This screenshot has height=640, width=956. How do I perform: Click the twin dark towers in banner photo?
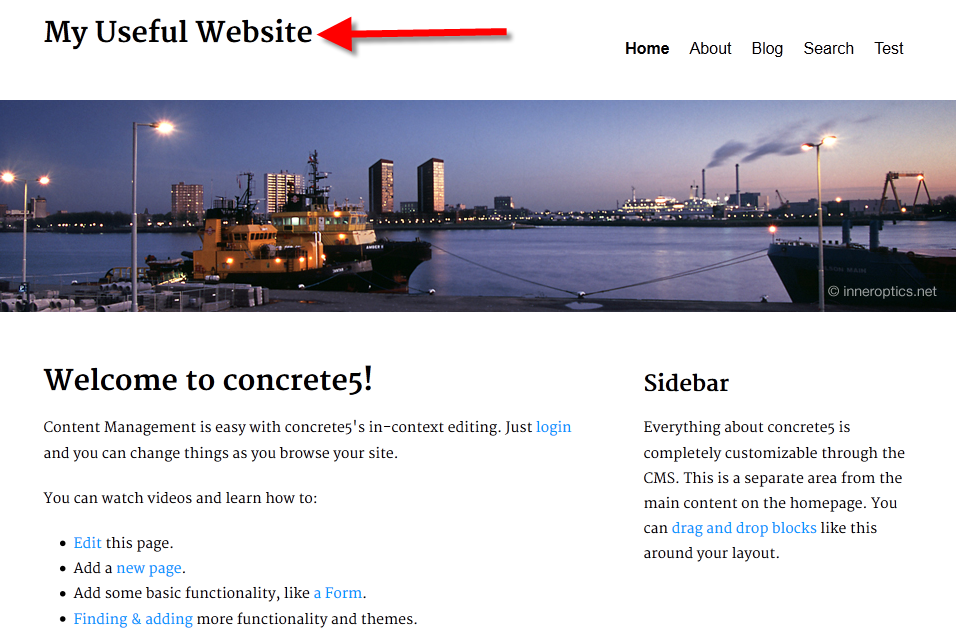click(406, 186)
